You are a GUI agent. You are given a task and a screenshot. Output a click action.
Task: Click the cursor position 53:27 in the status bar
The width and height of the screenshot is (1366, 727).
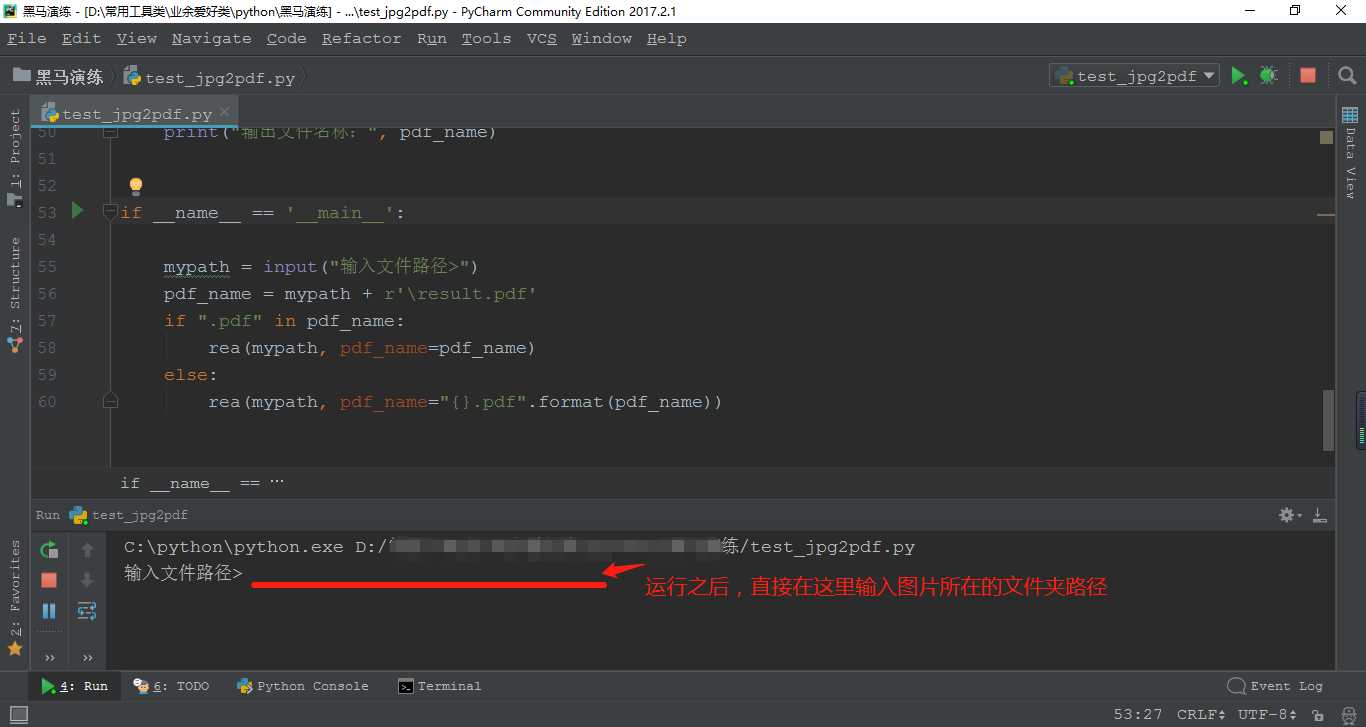(1138, 715)
